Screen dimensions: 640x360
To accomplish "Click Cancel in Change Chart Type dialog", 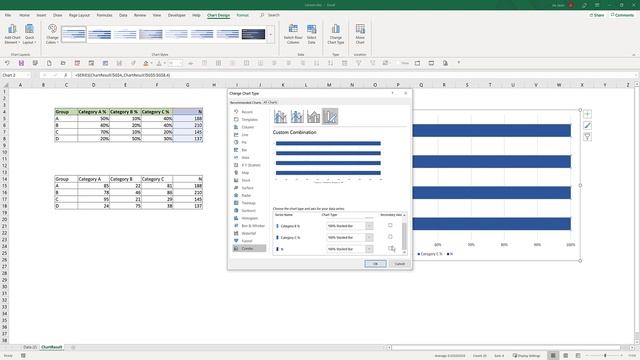I will click(399, 264).
